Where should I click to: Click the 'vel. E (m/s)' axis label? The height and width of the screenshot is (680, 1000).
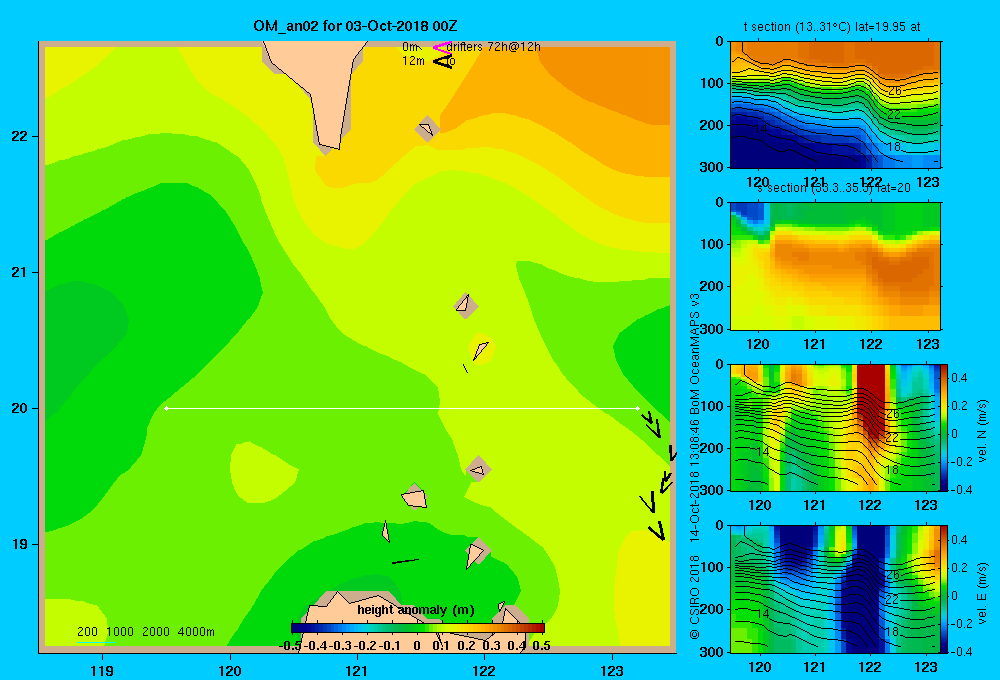[x=982, y=592]
